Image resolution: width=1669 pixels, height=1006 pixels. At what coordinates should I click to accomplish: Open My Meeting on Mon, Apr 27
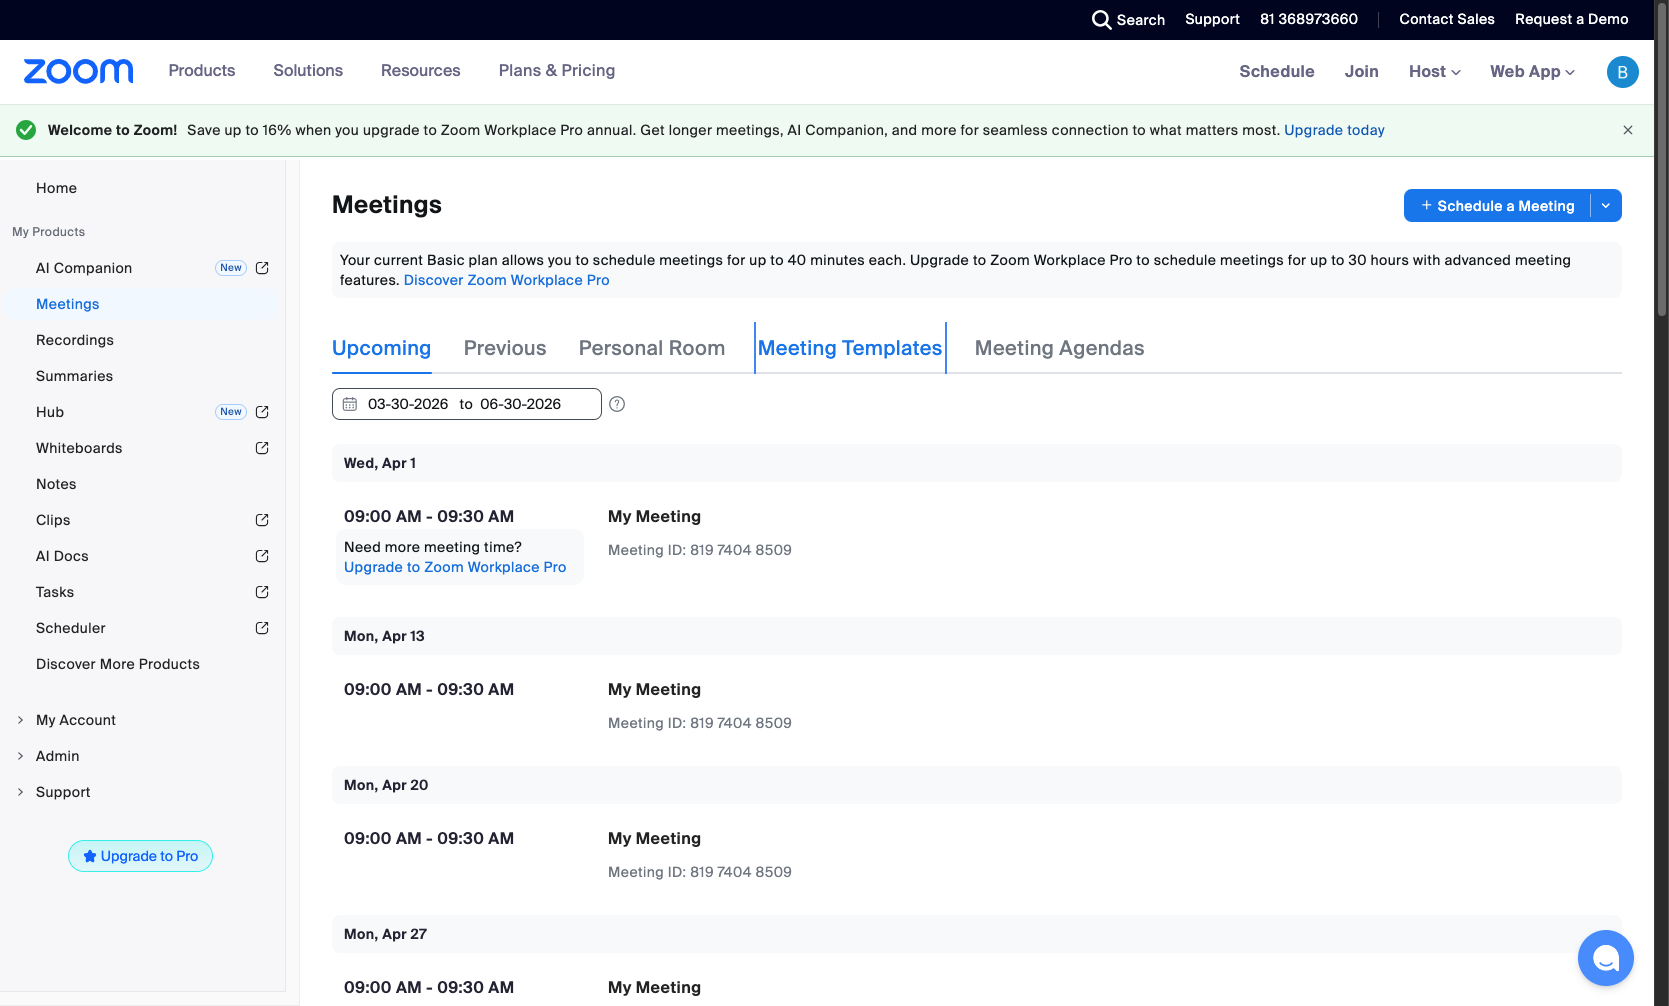coord(654,987)
